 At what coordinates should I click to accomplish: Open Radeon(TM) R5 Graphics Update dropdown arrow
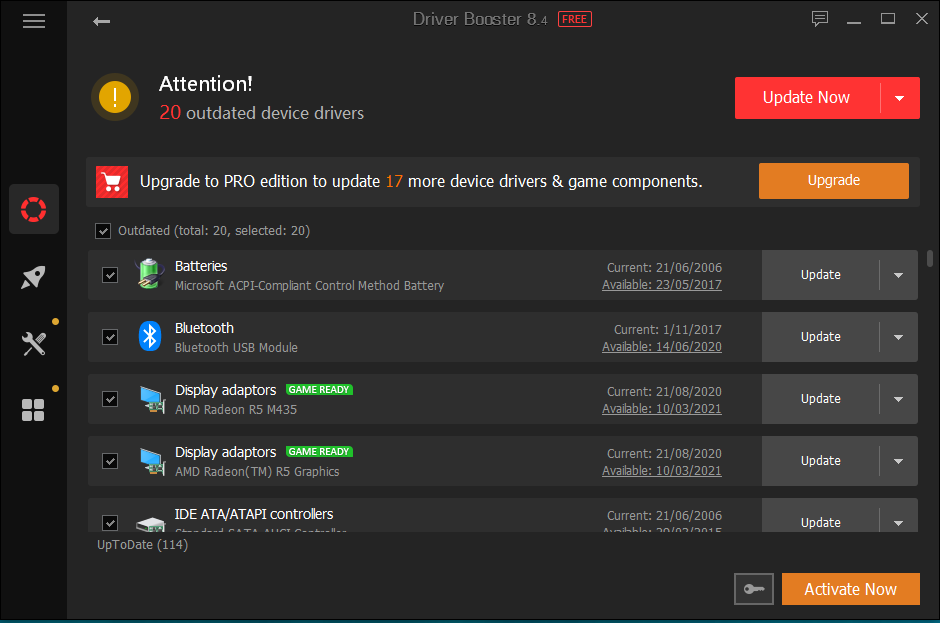(898, 461)
